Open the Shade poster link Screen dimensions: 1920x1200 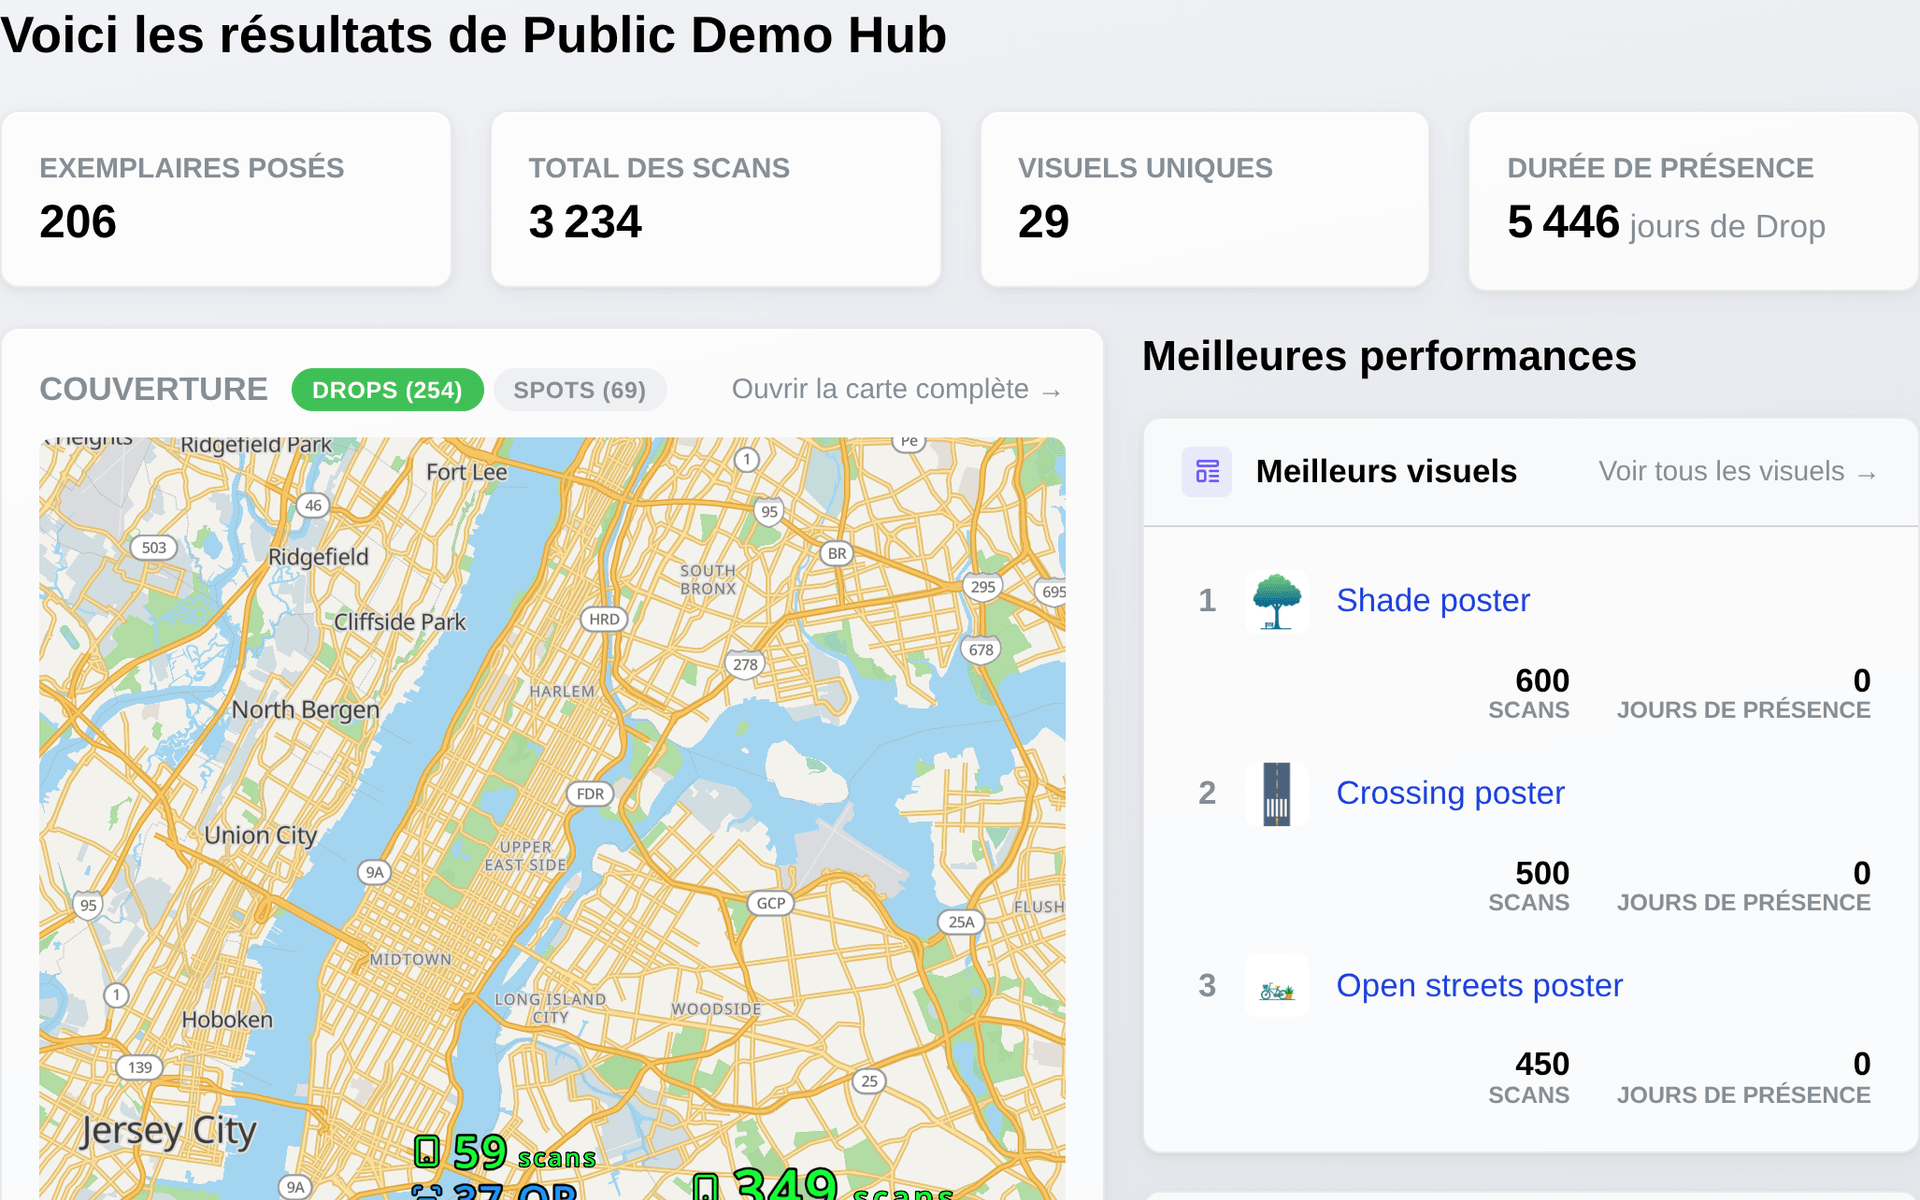pyautogui.click(x=1433, y=600)
